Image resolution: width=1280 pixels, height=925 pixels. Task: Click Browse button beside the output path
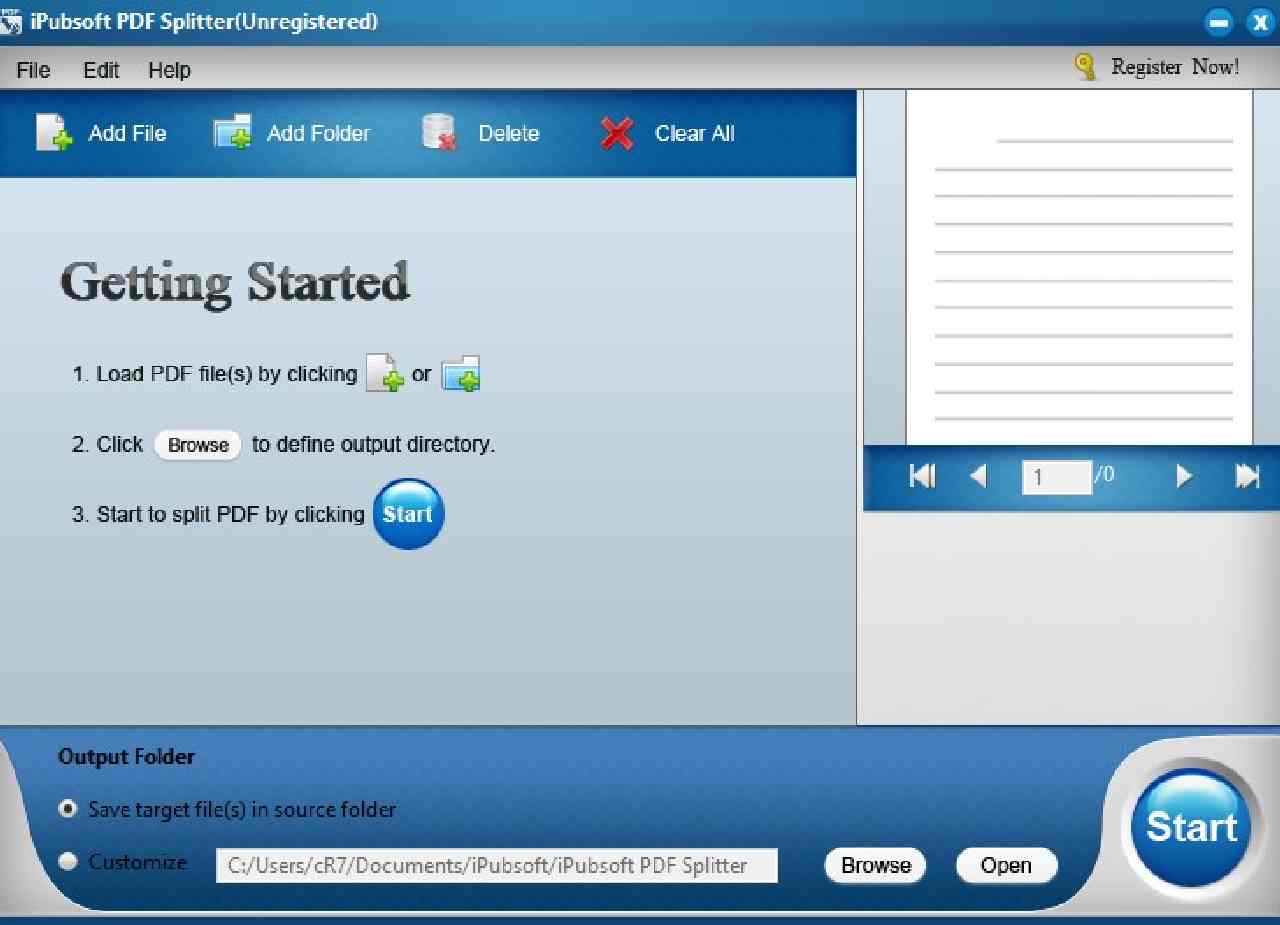[x=876, y=866]
